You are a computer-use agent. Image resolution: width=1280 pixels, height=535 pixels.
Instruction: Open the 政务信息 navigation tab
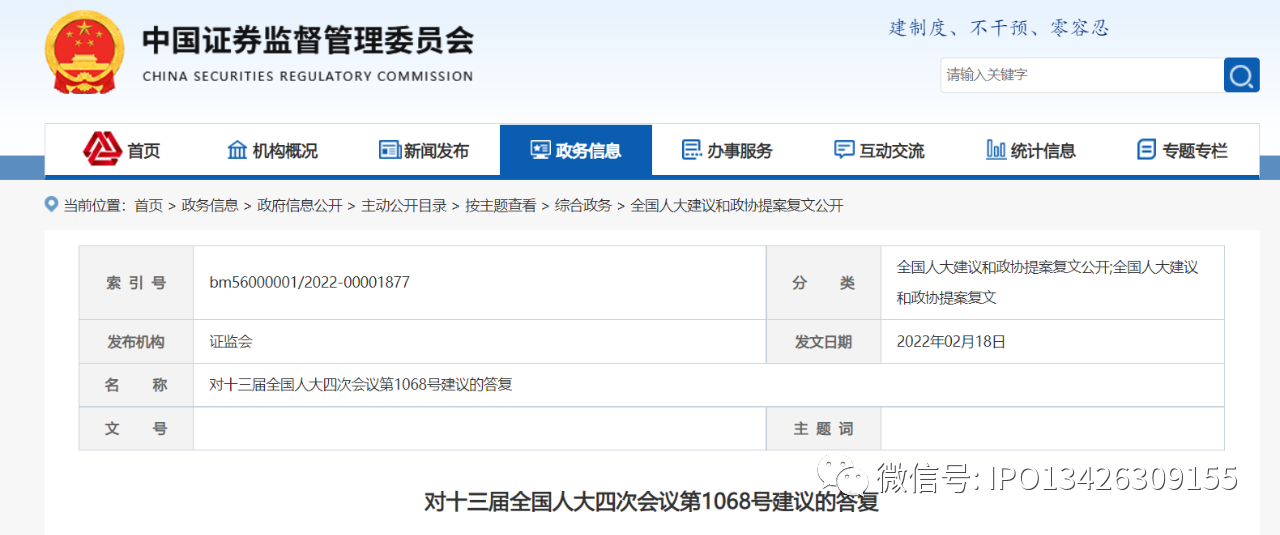coord(576,150)
